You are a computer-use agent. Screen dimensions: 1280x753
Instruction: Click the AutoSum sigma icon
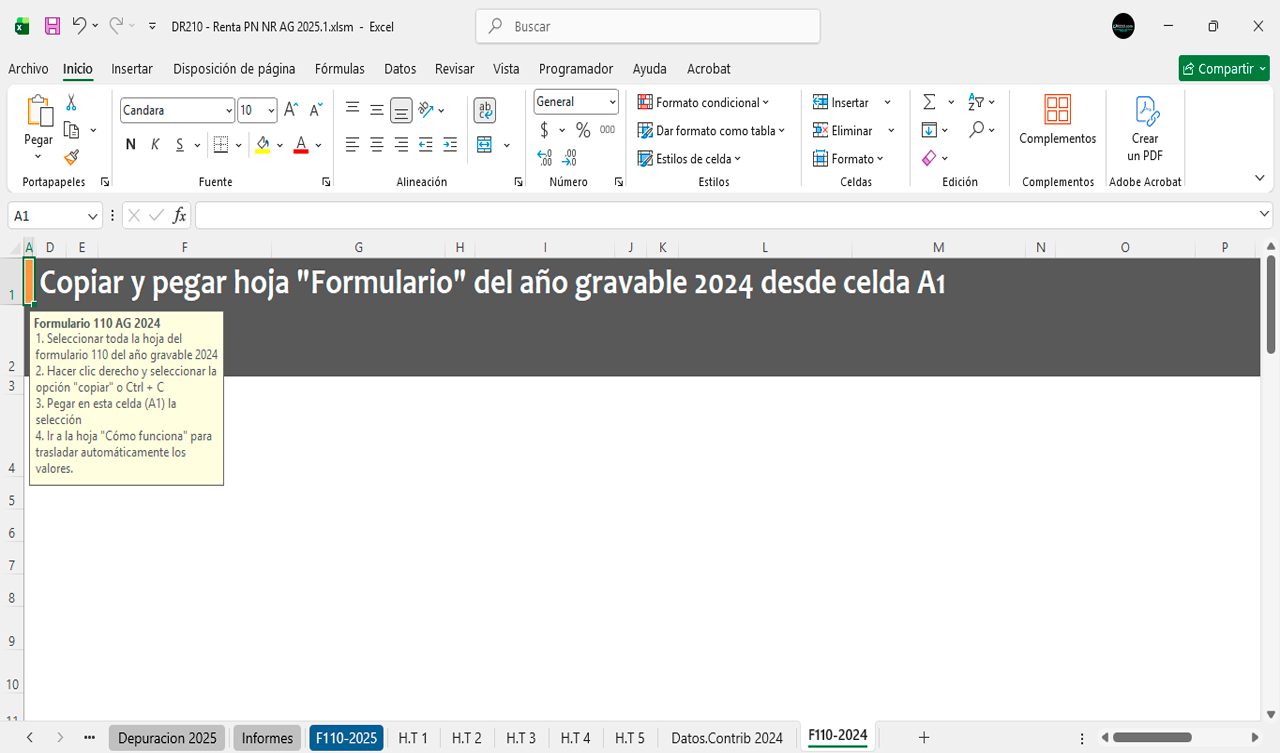pos(929,102)
